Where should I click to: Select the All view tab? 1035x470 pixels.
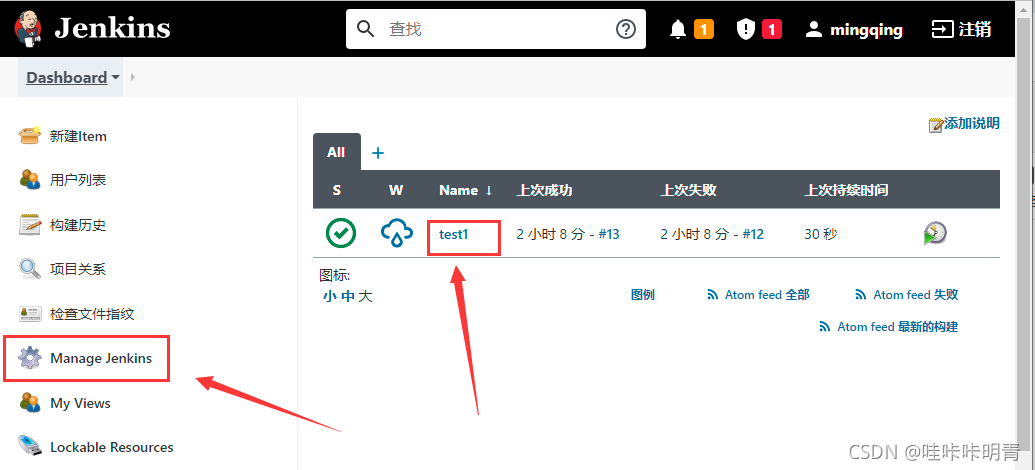pos(336,152)
